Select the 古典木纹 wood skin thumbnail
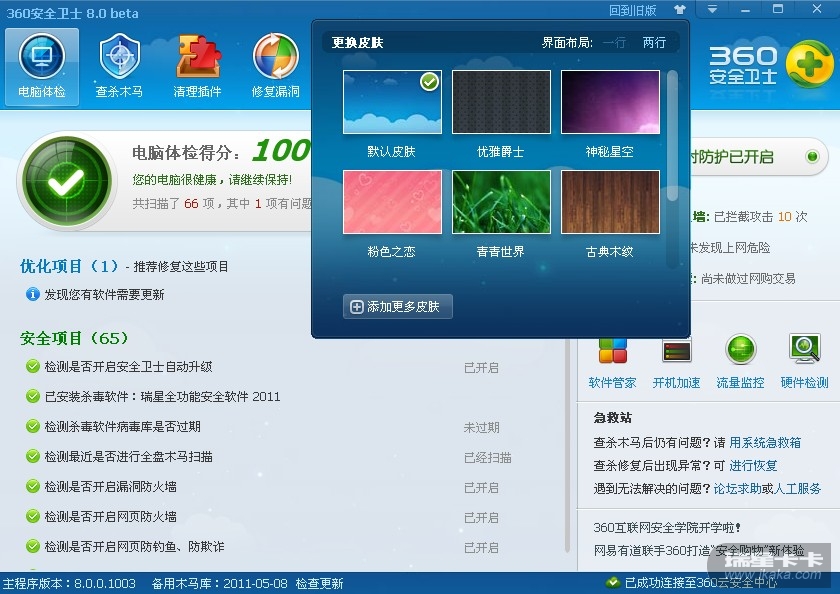 (610, 202)
